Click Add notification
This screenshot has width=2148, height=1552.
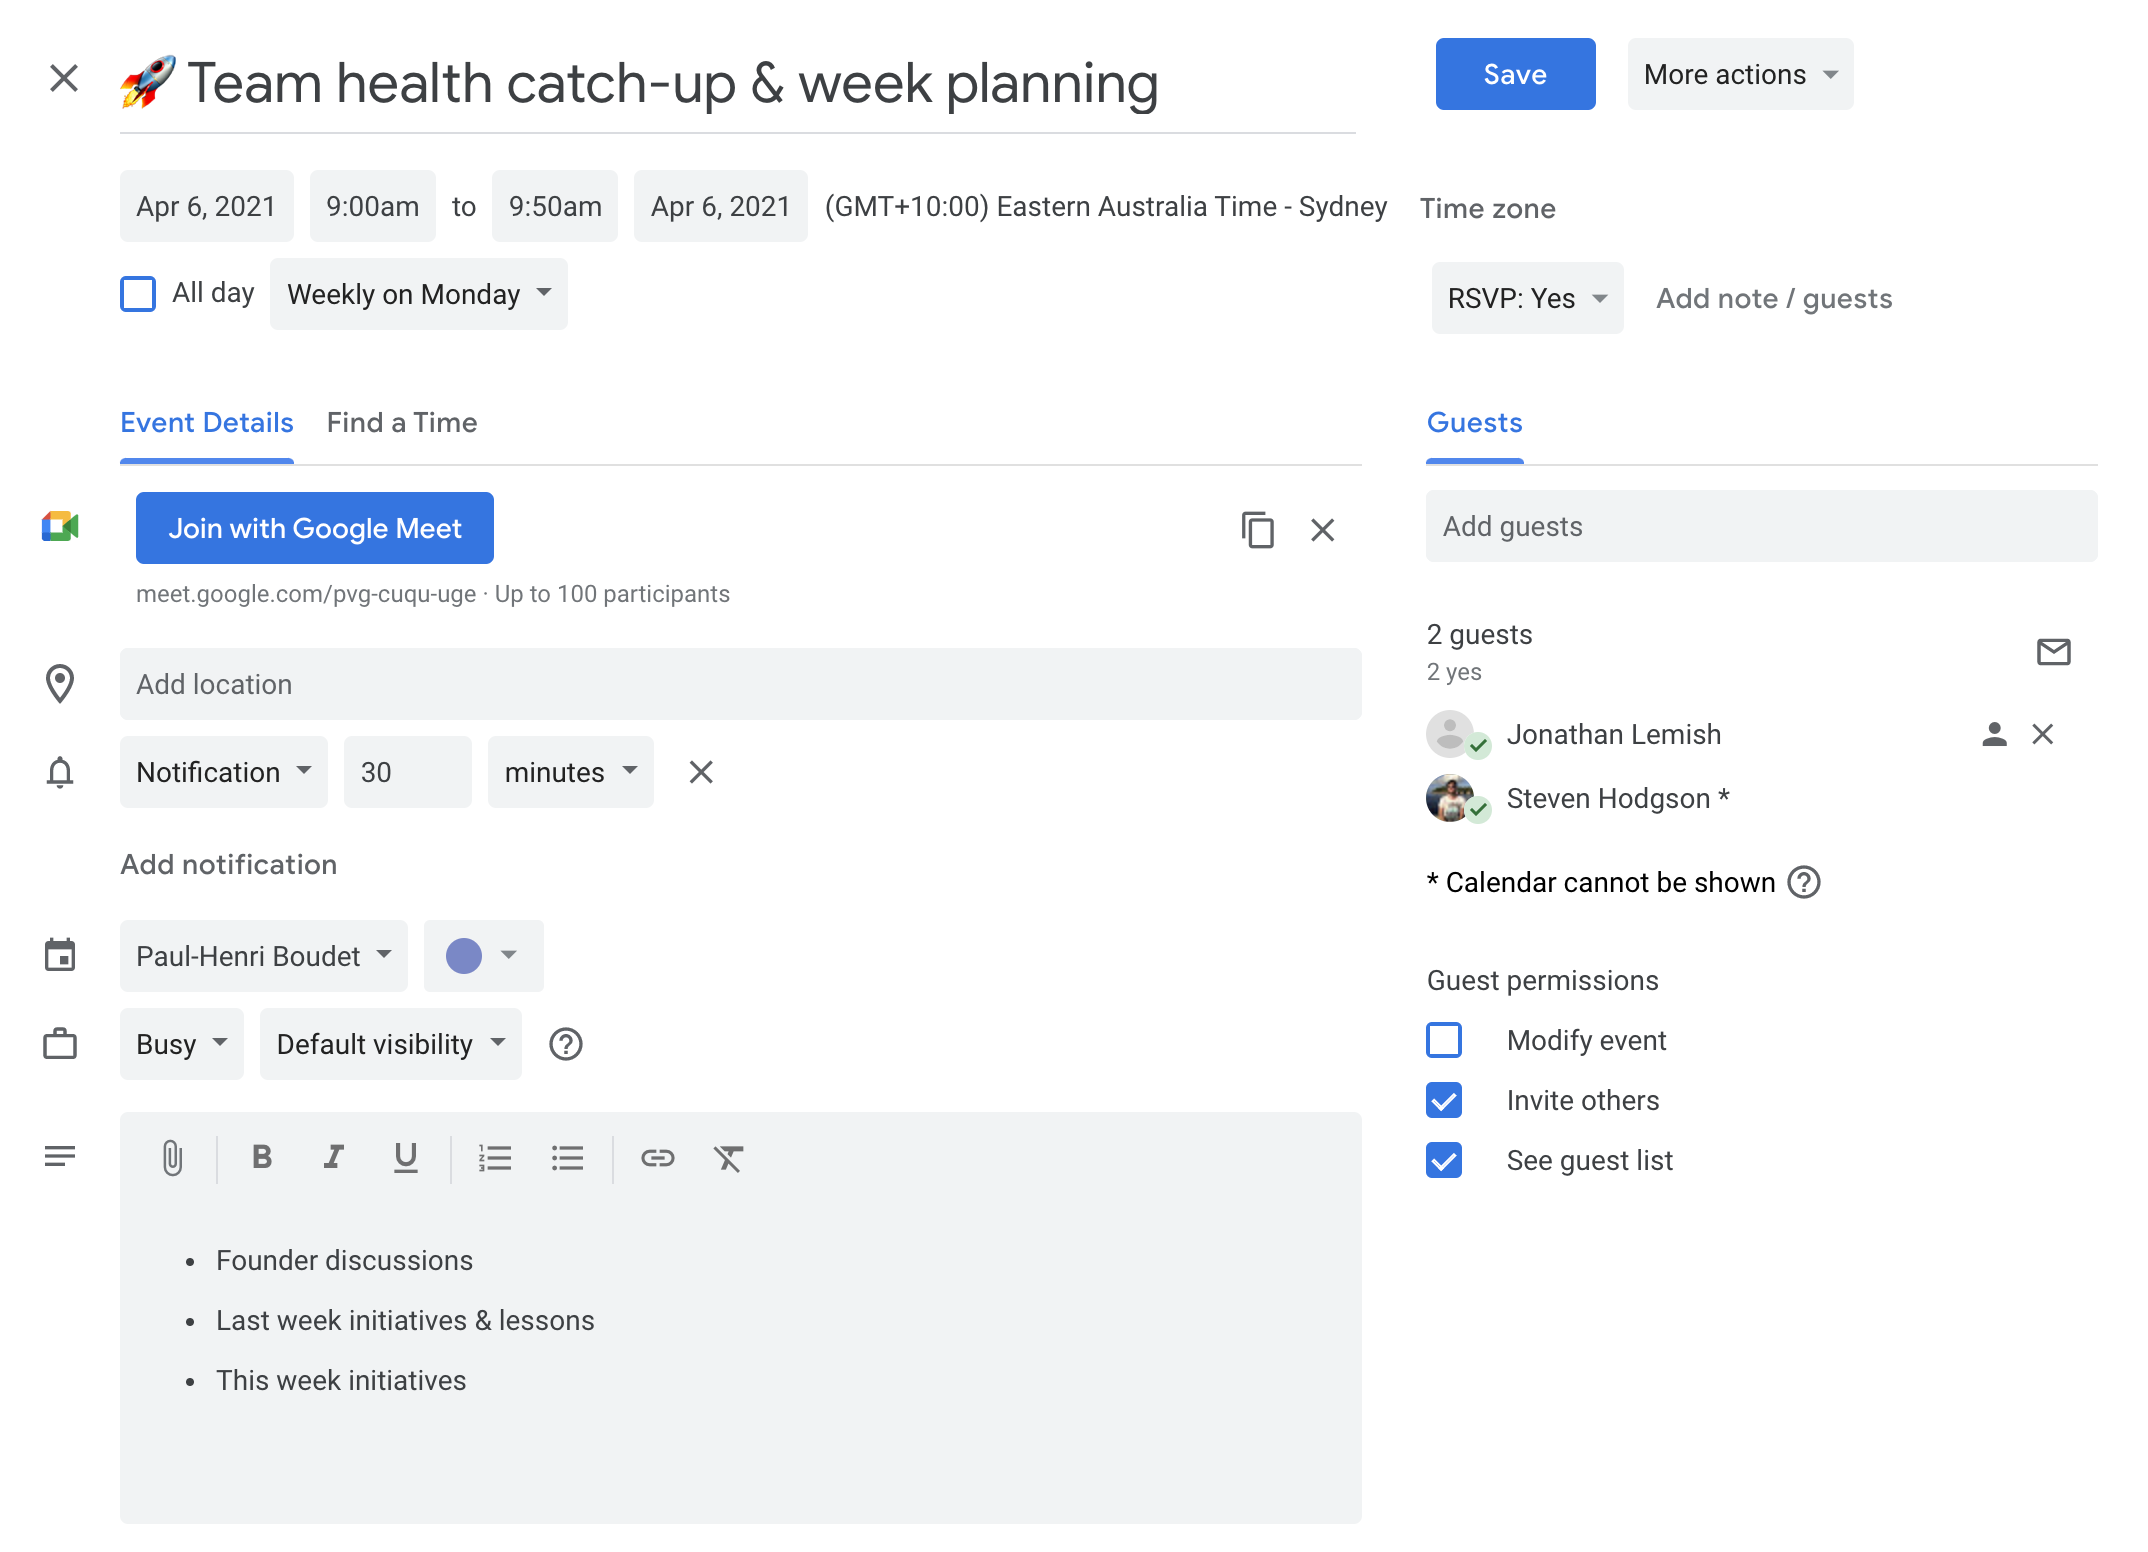tap(229, 864)
